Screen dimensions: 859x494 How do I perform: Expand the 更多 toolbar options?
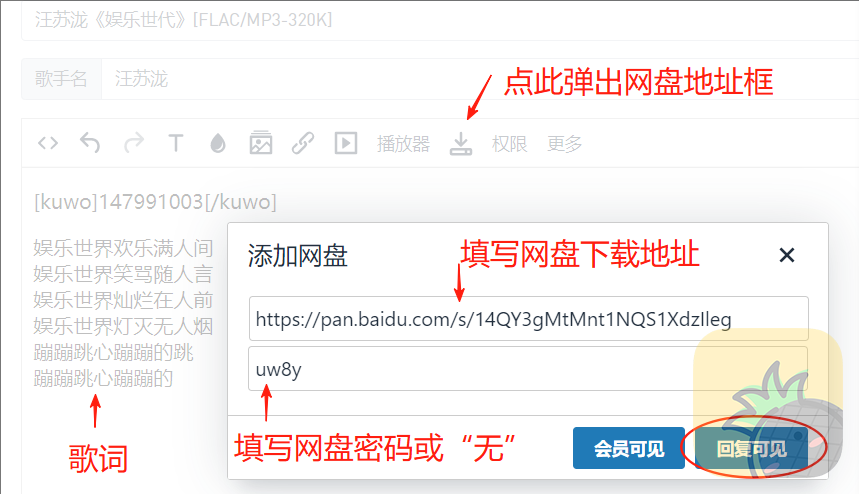[564, 144]
